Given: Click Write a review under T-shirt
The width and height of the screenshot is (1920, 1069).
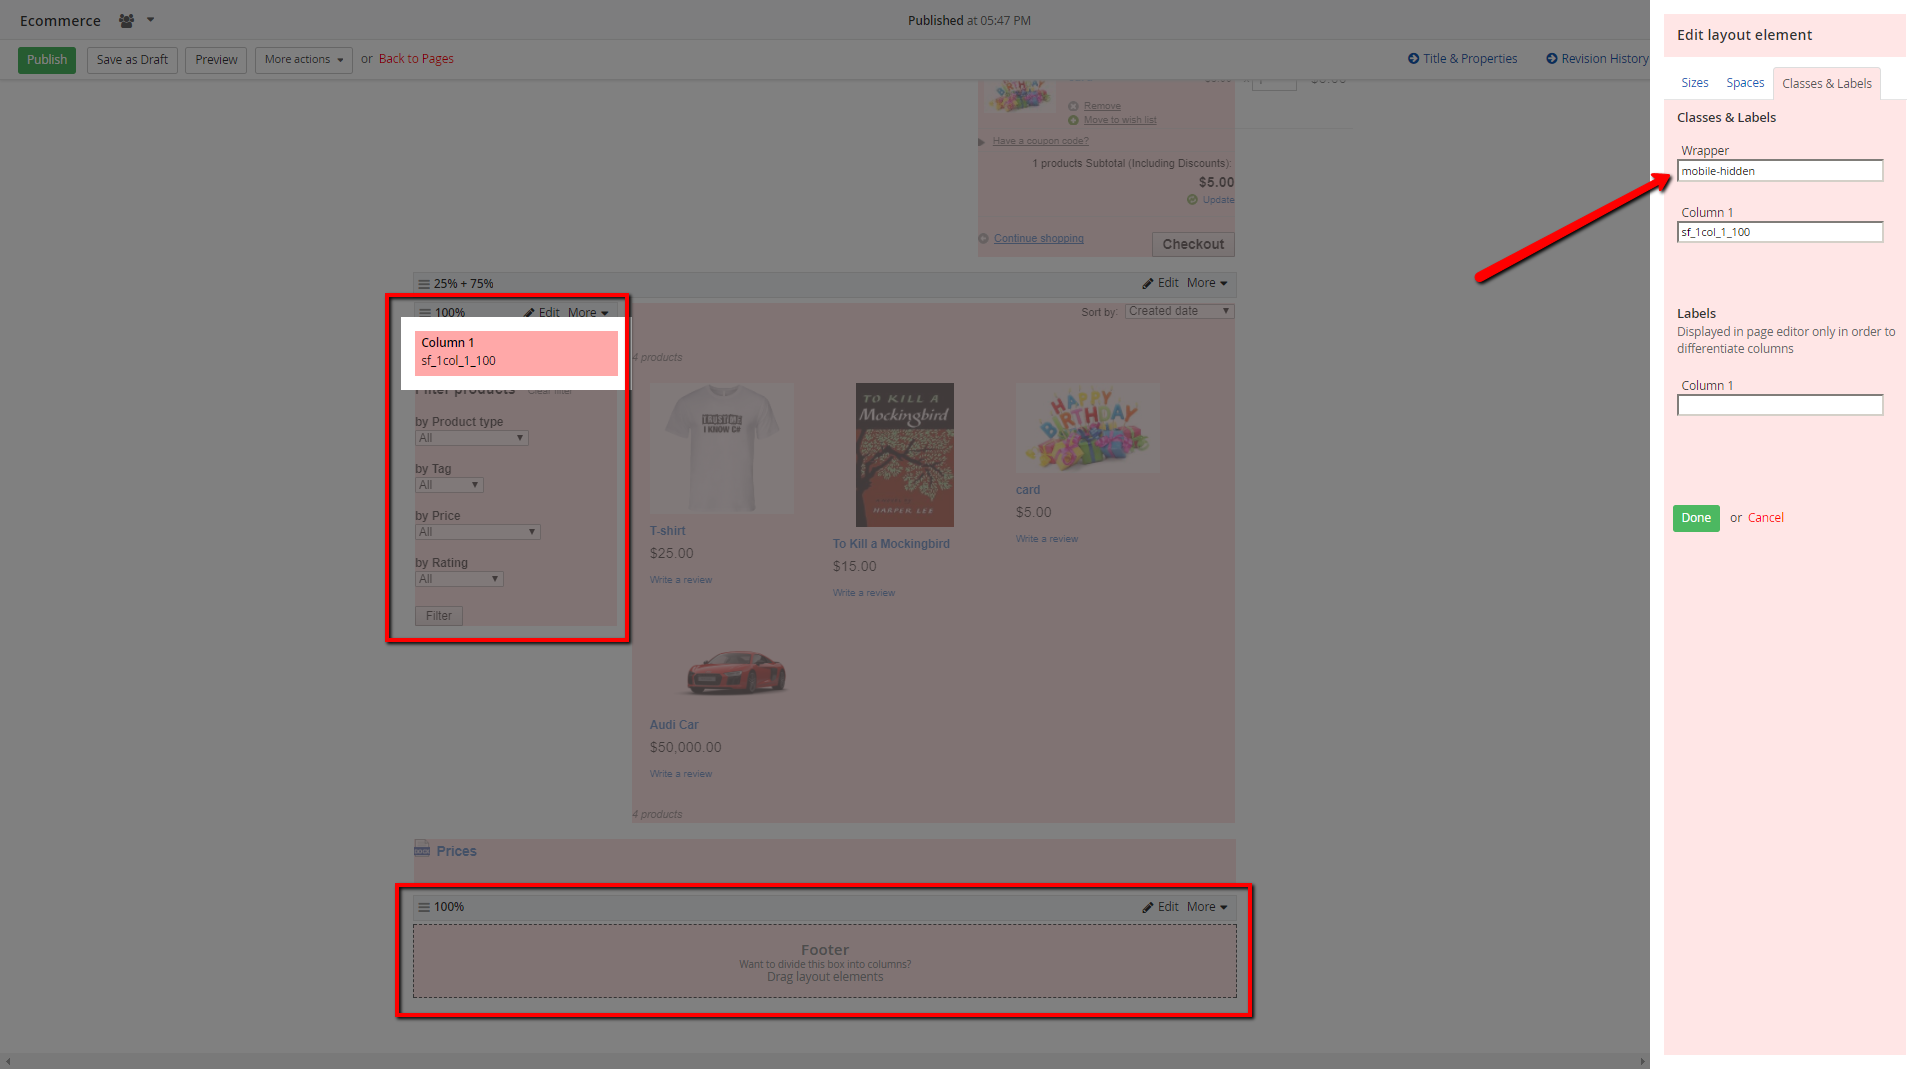Looking at the screenshot, I should point(680,580).
